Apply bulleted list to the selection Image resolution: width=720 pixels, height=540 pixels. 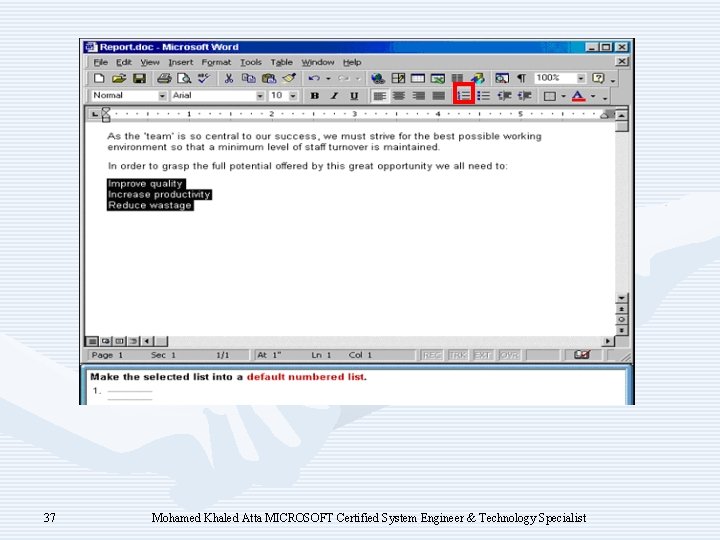pos(484,96)
